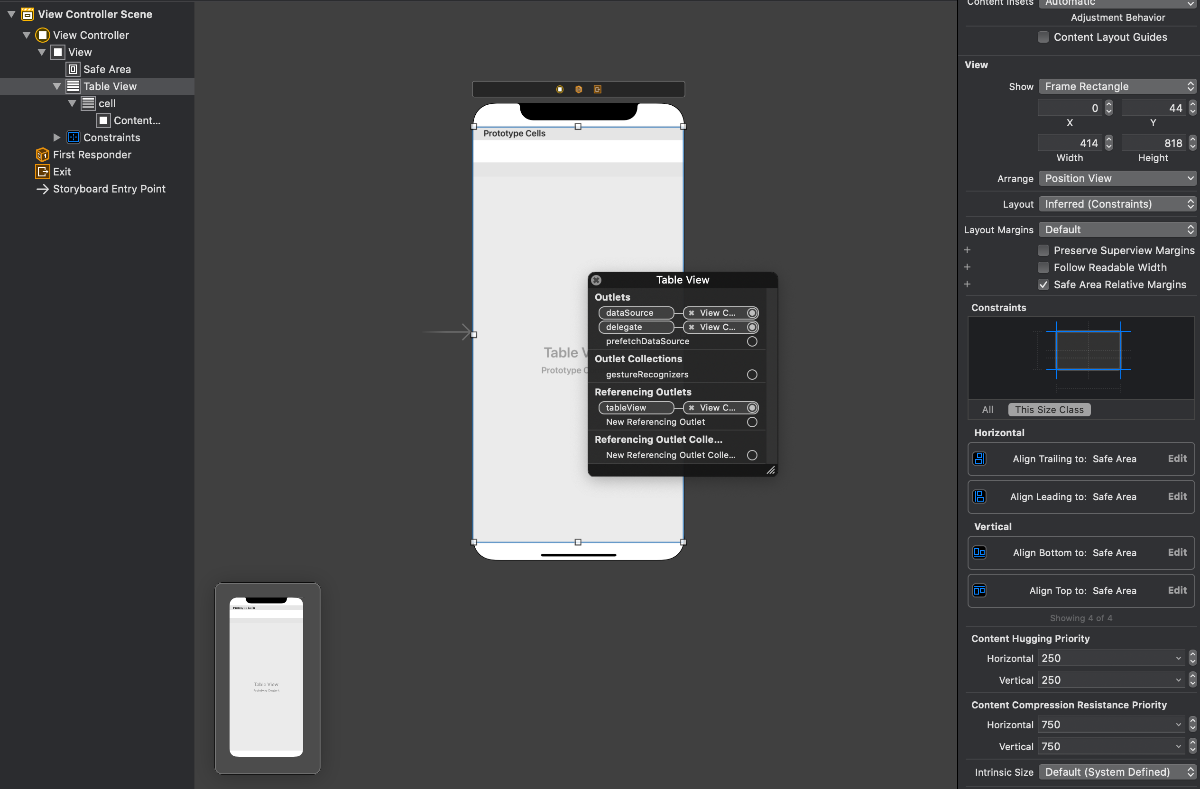Select the Content View icon in outline
The image size is (1200, 789).
click(104, 120)
